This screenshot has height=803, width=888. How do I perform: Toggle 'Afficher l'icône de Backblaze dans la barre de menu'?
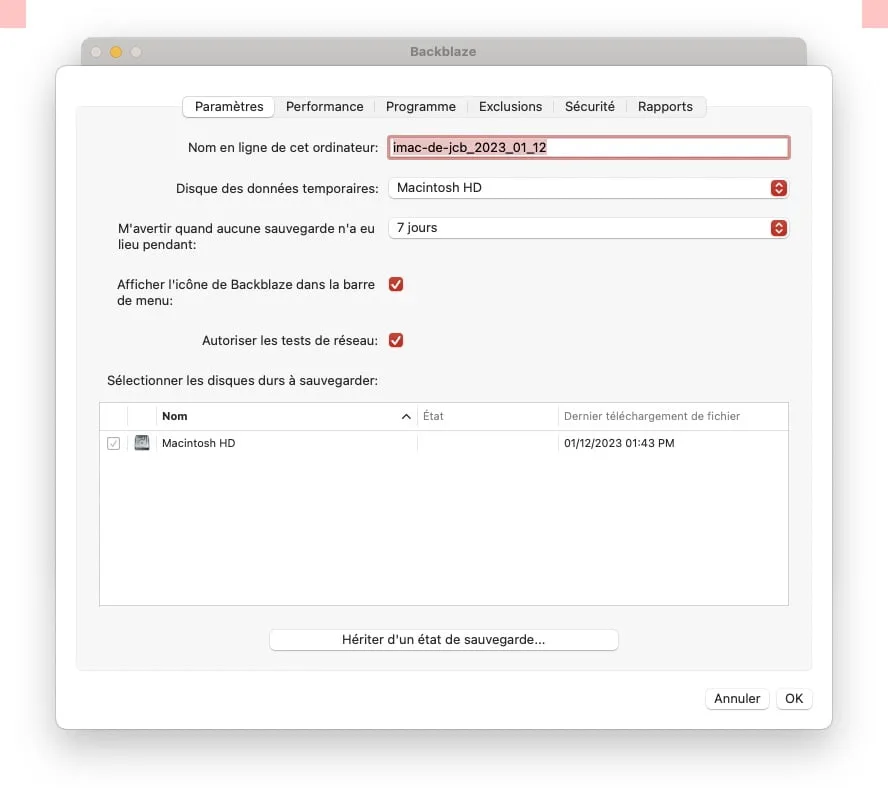396,284
